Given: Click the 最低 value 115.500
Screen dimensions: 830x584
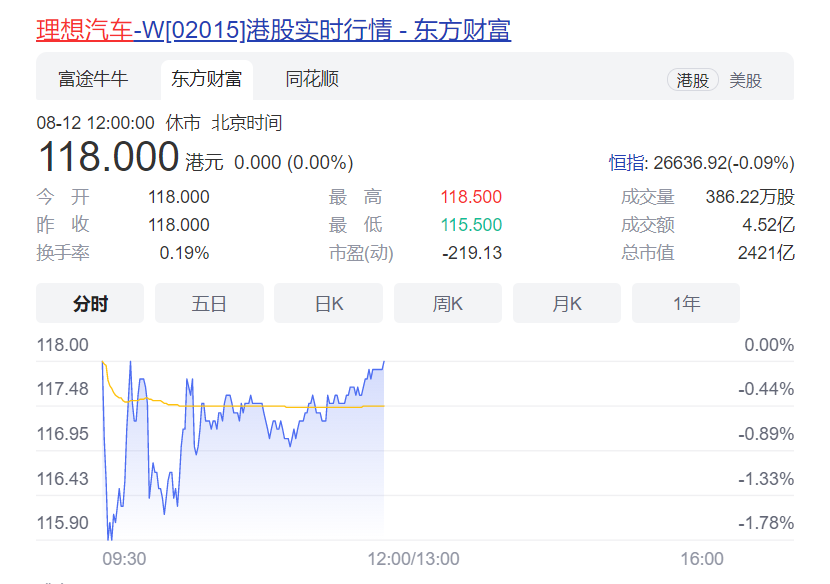Looking at the screenshot, I should pos(471,225).
